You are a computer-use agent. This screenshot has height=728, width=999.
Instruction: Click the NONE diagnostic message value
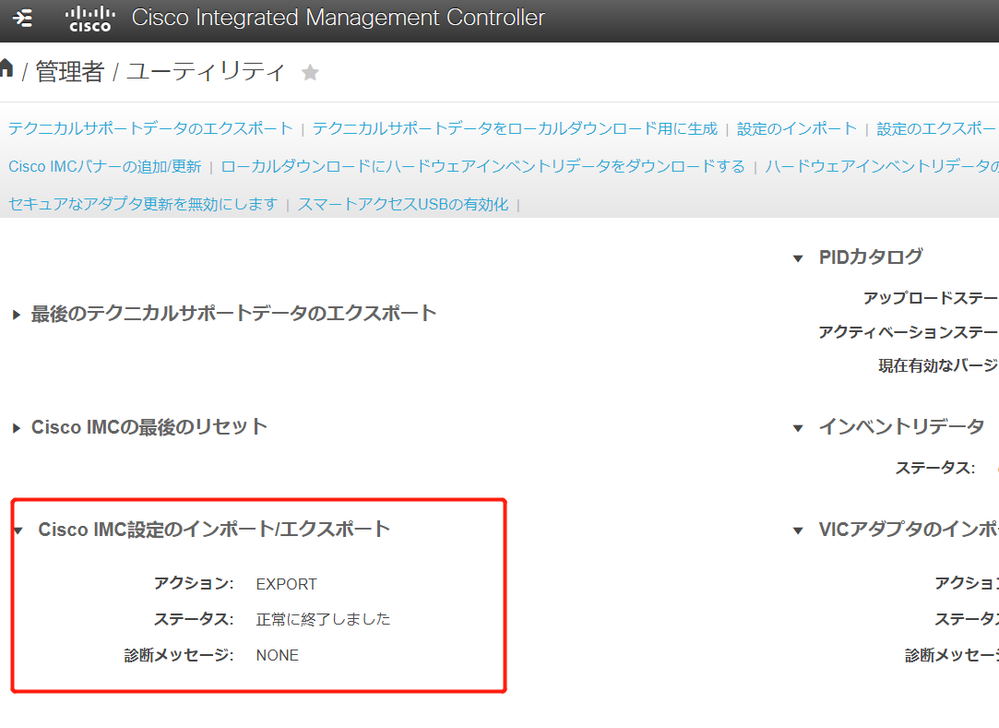click(x=277, y=655)
